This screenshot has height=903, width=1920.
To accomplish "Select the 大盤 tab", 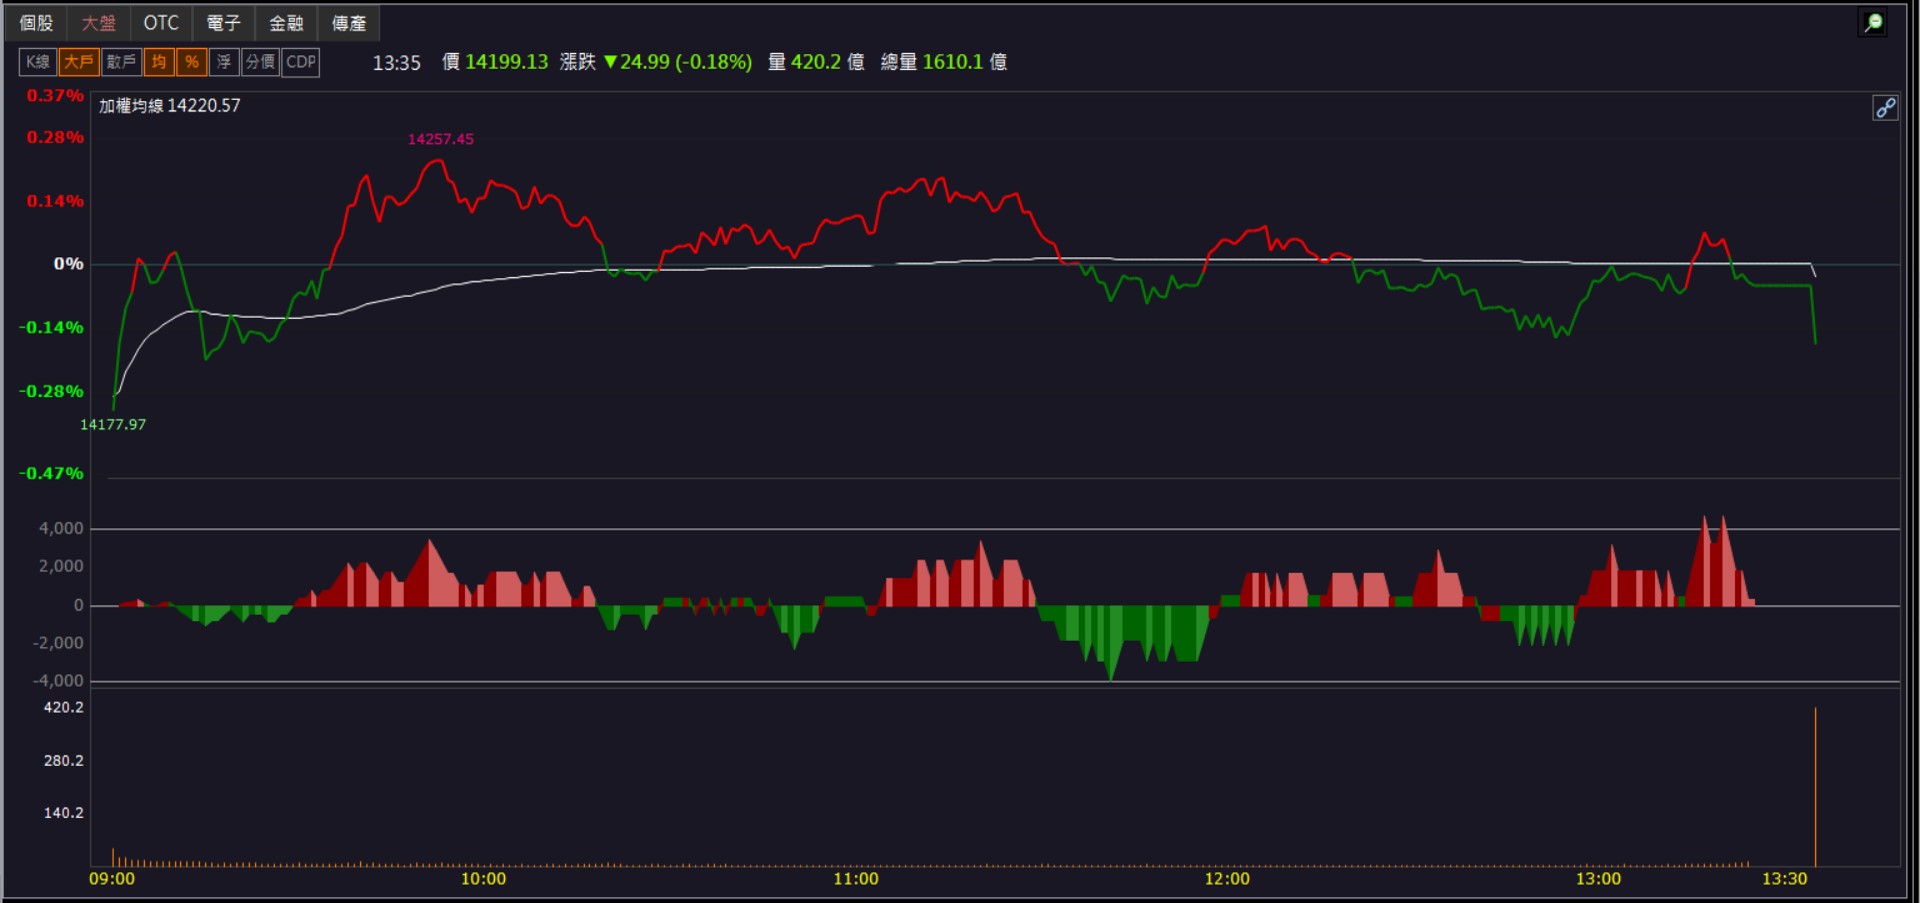I will click(99, 23).
